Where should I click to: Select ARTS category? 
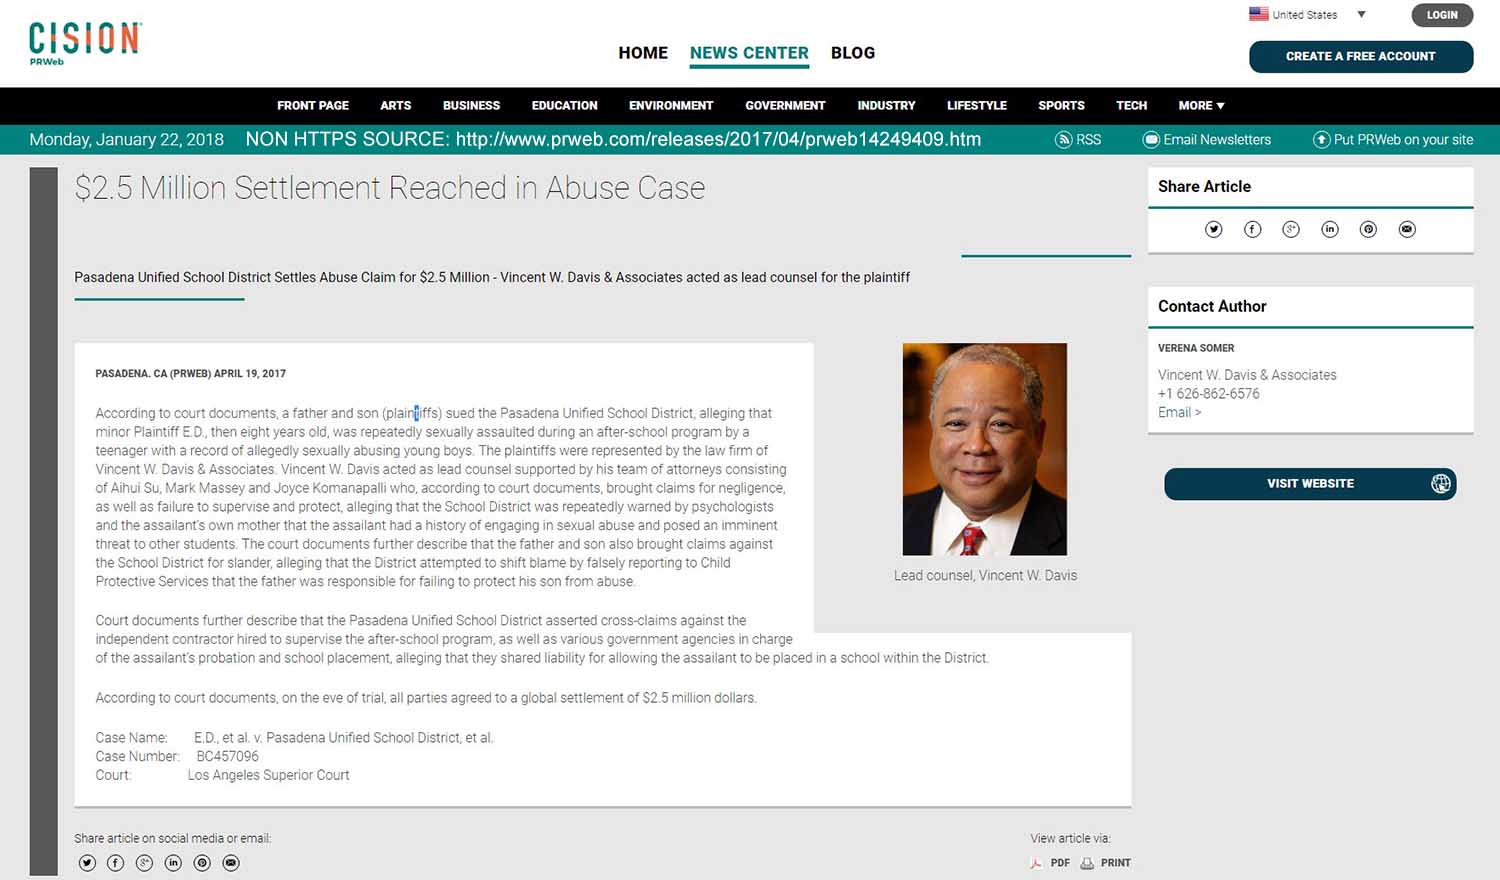pos(396,105)
